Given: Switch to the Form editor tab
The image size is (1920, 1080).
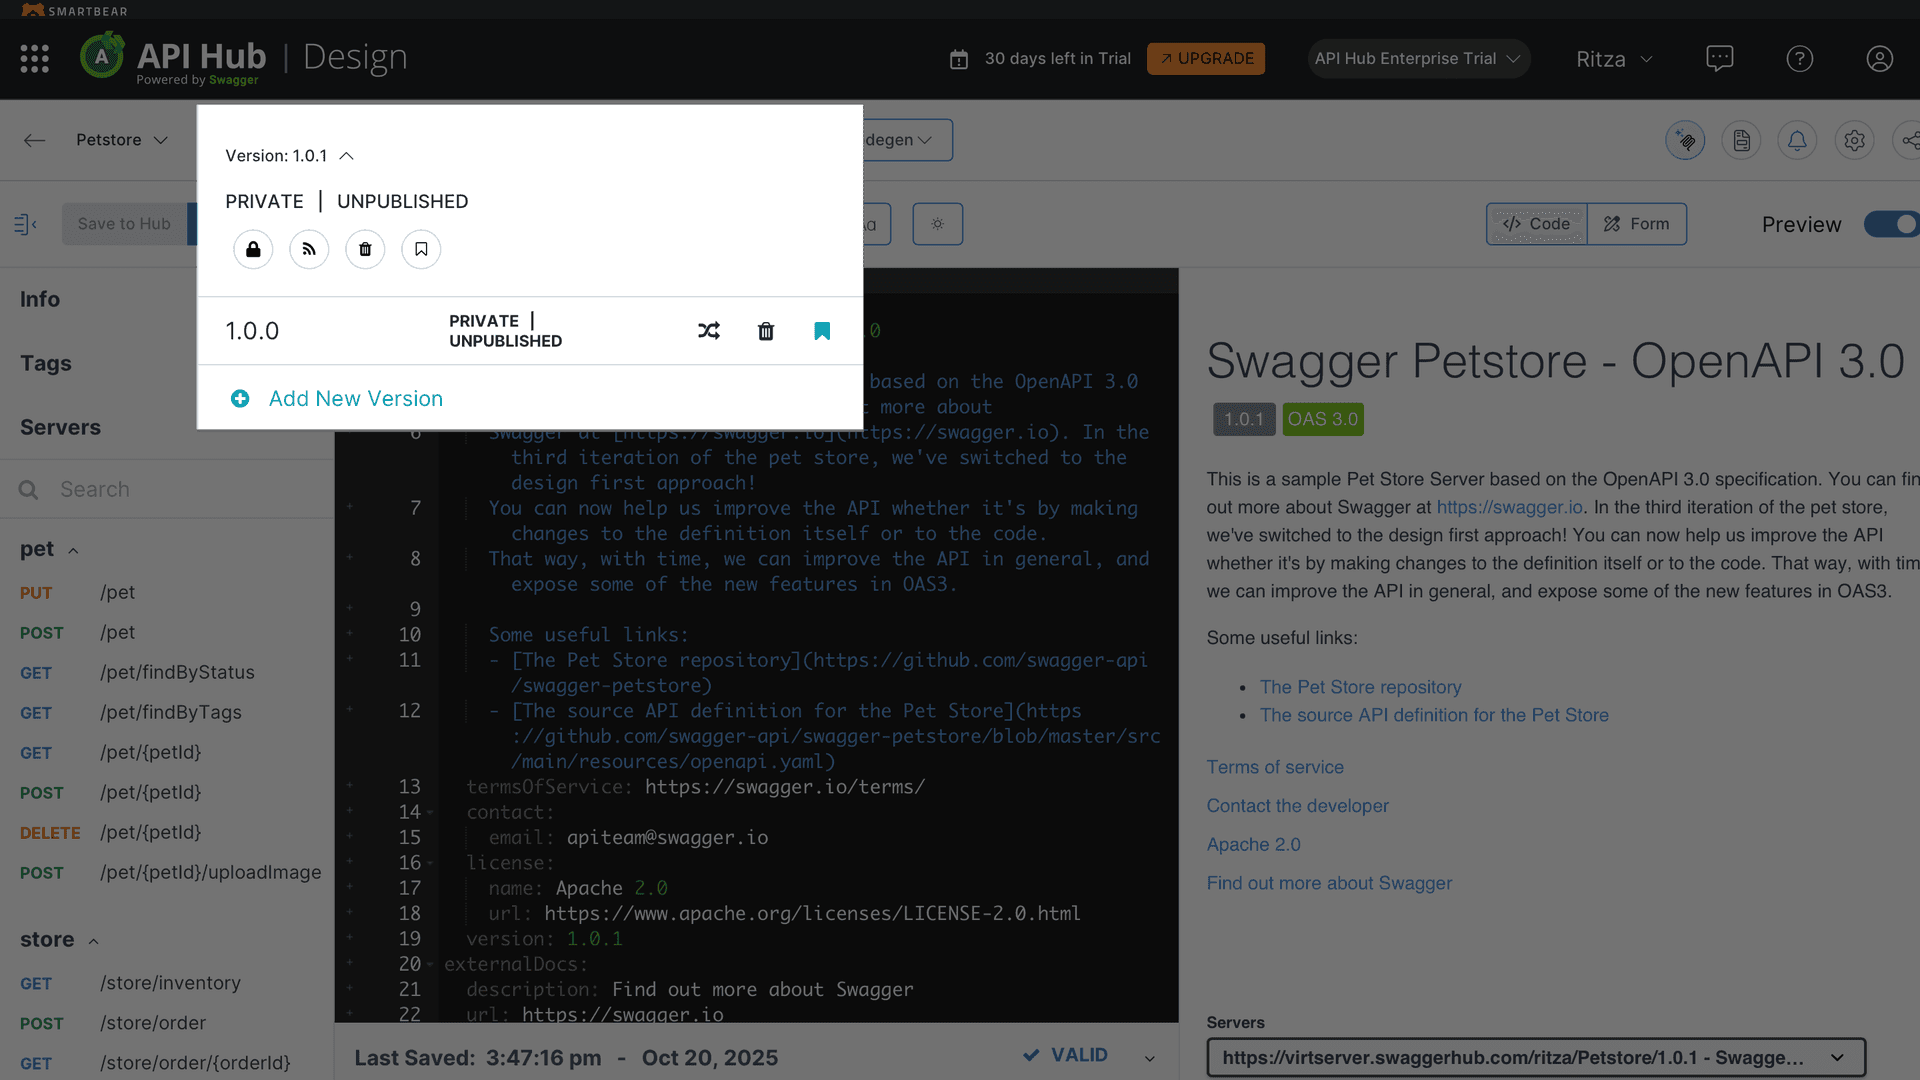Looking at the screenshot, I should 1636,224.
